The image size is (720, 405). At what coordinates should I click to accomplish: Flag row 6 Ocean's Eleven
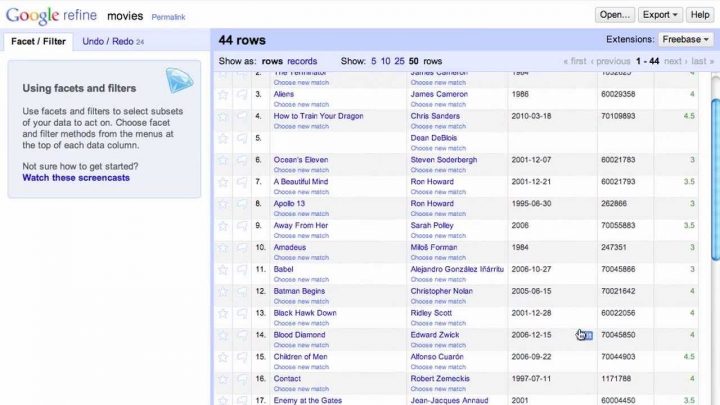[242, 161]
